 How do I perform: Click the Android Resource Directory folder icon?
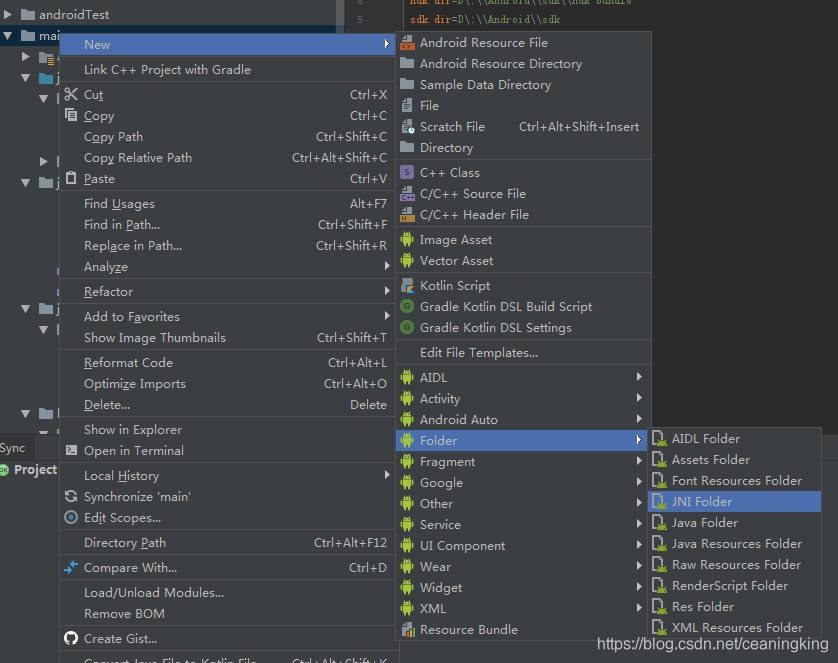407,64
